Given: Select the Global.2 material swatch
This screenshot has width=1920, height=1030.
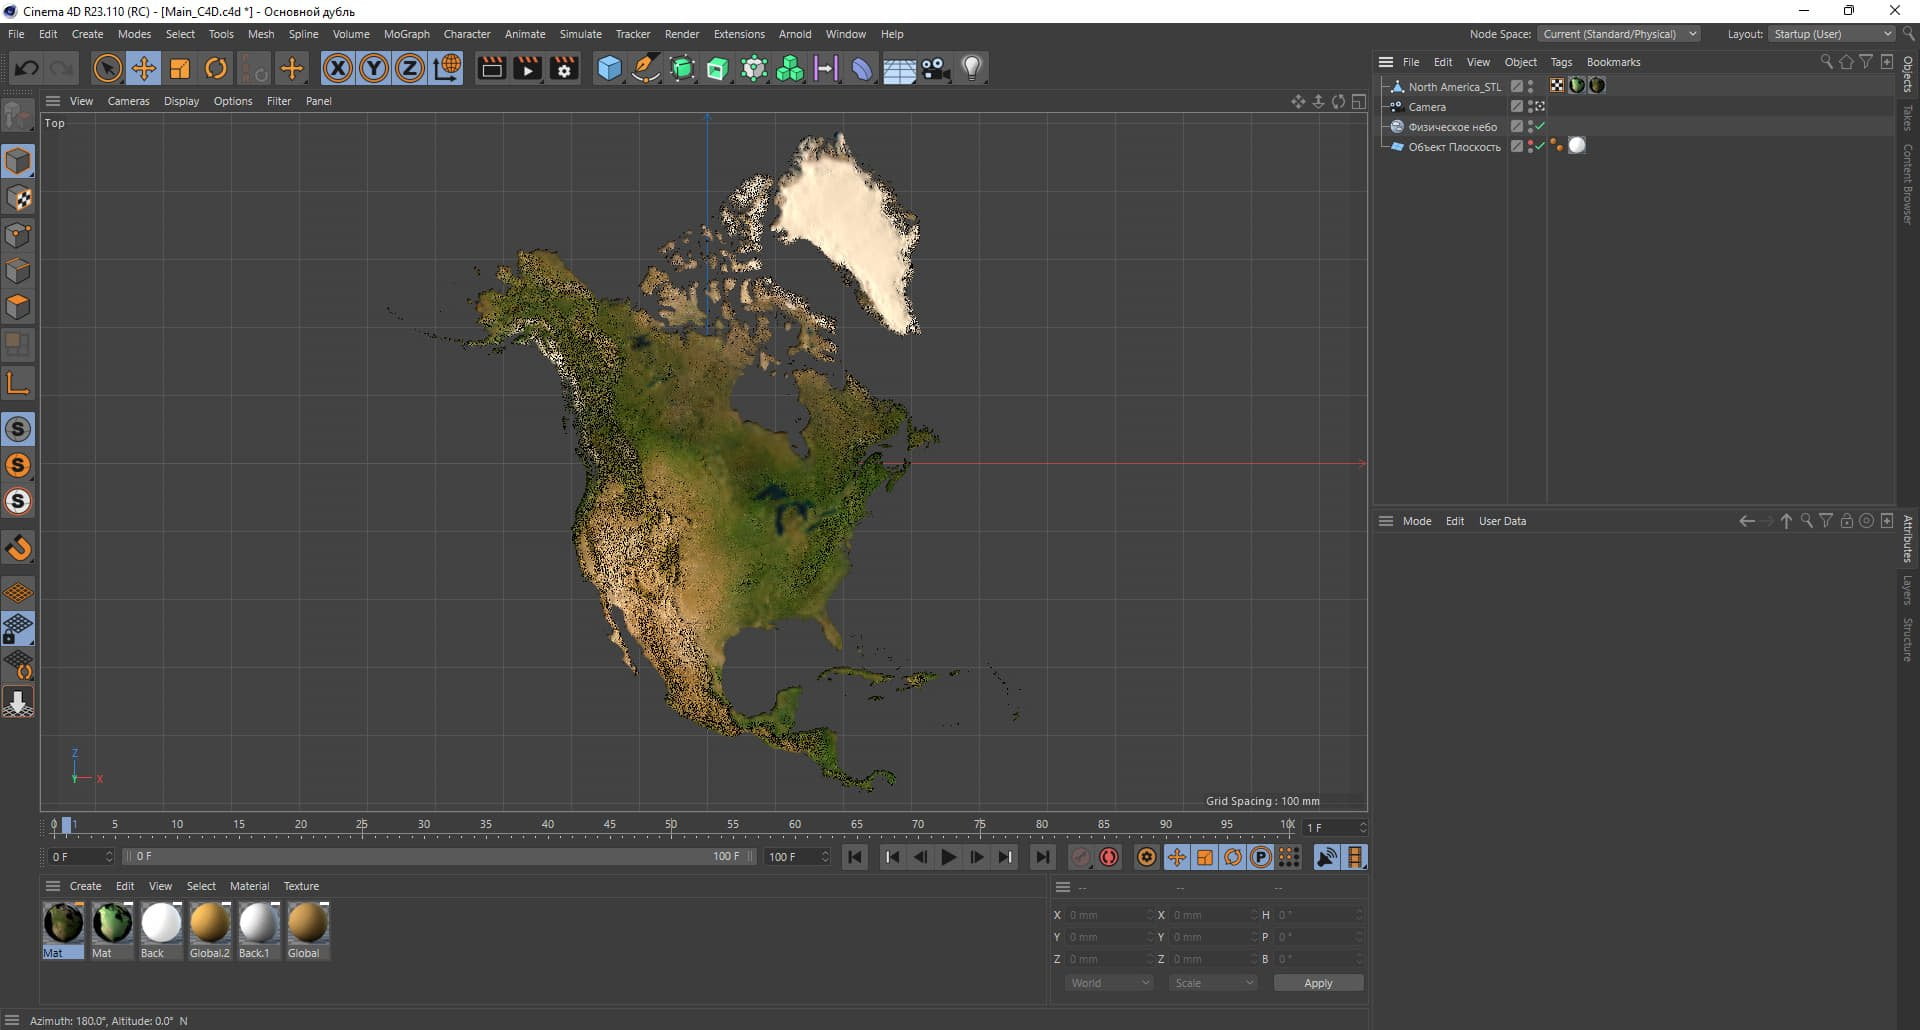Looking at the screenshot, I should click(x=210, y=930).
